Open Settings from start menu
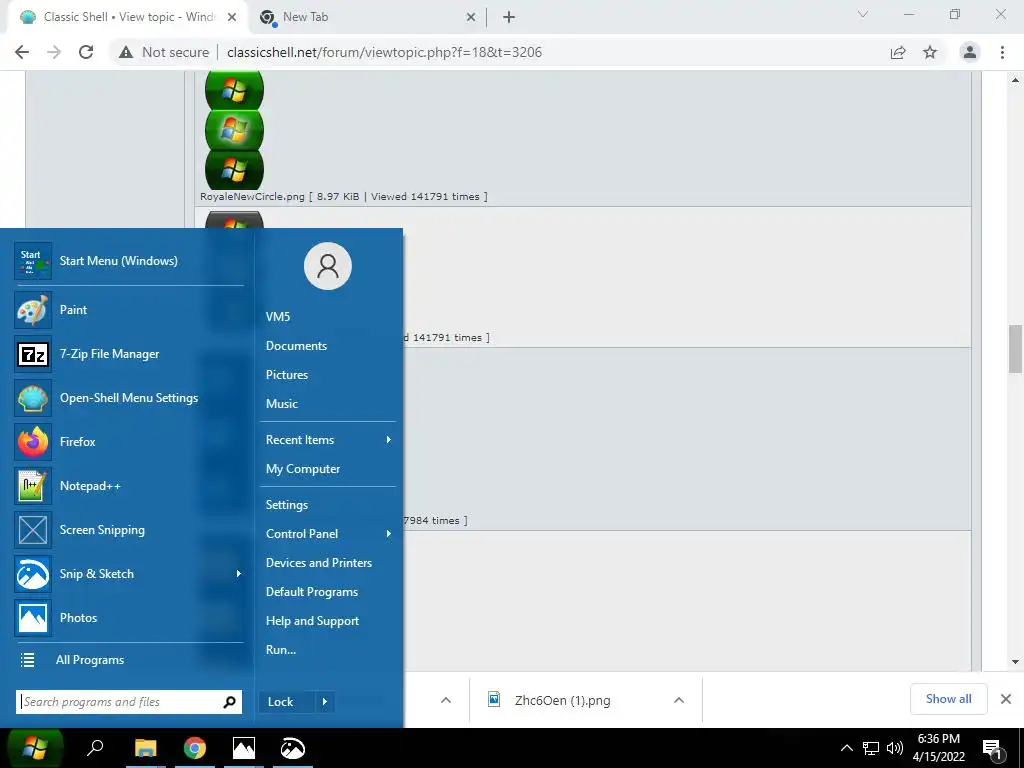Viewport: 1024px width, 768px height. coord(287,505)
